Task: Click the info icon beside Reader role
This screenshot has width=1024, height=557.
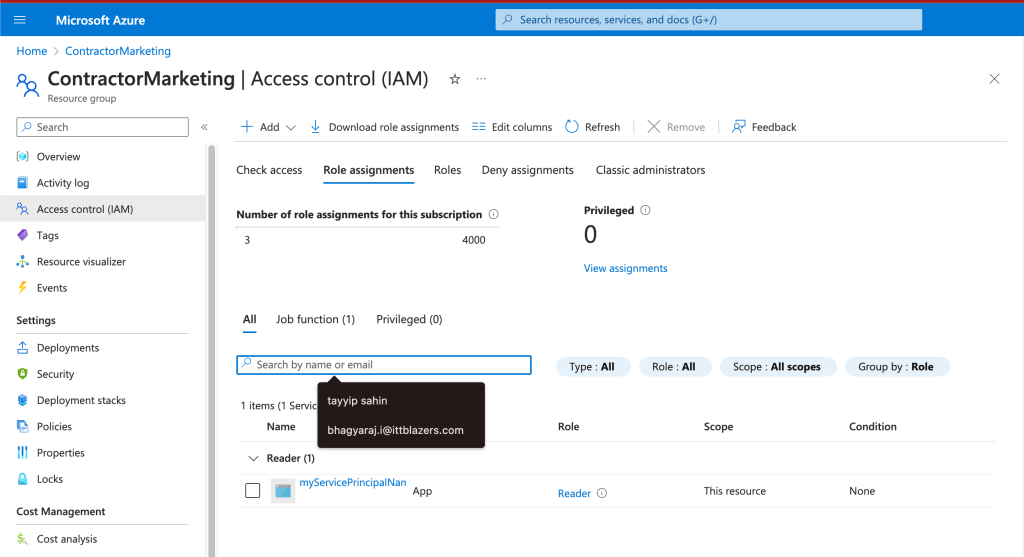Action: 602,493
